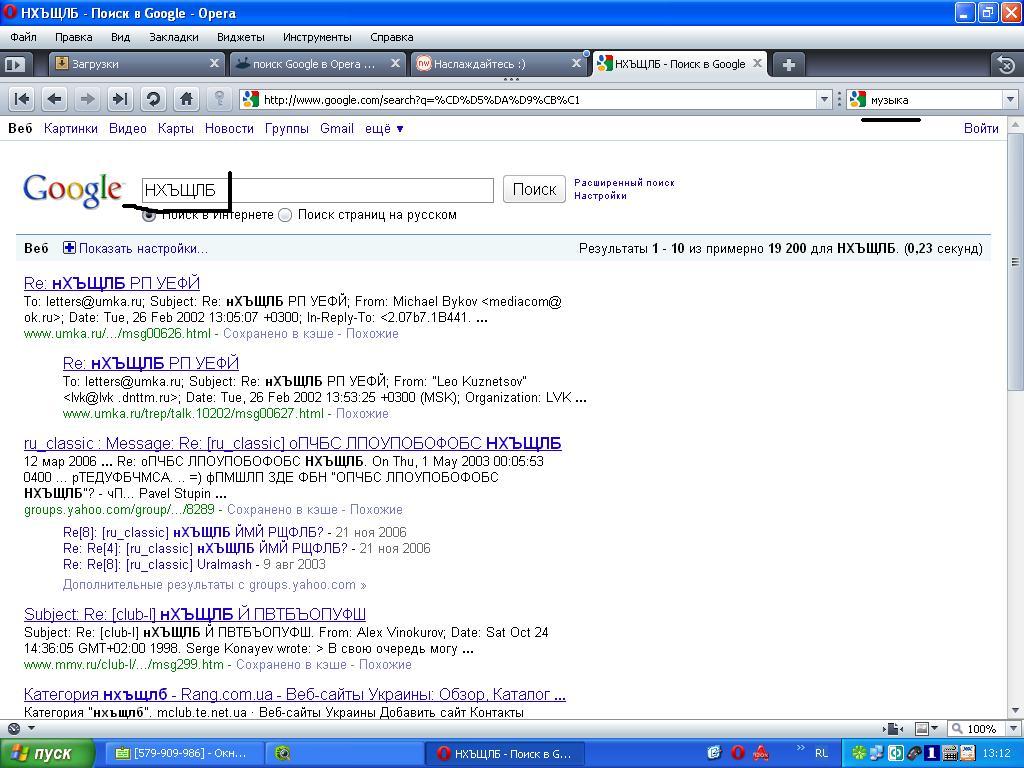Click the Back arrow icon

pos(55,99)
